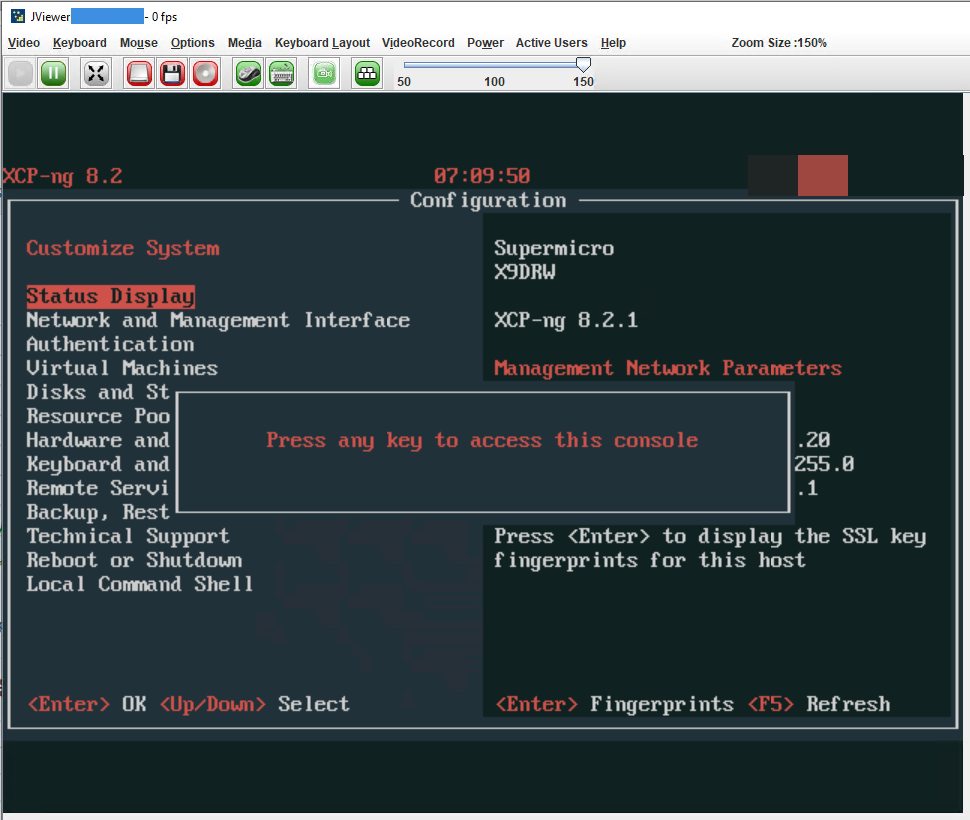Toggle mouse cursor display icon
Screen dimensions: 970x820
(249, 74)
